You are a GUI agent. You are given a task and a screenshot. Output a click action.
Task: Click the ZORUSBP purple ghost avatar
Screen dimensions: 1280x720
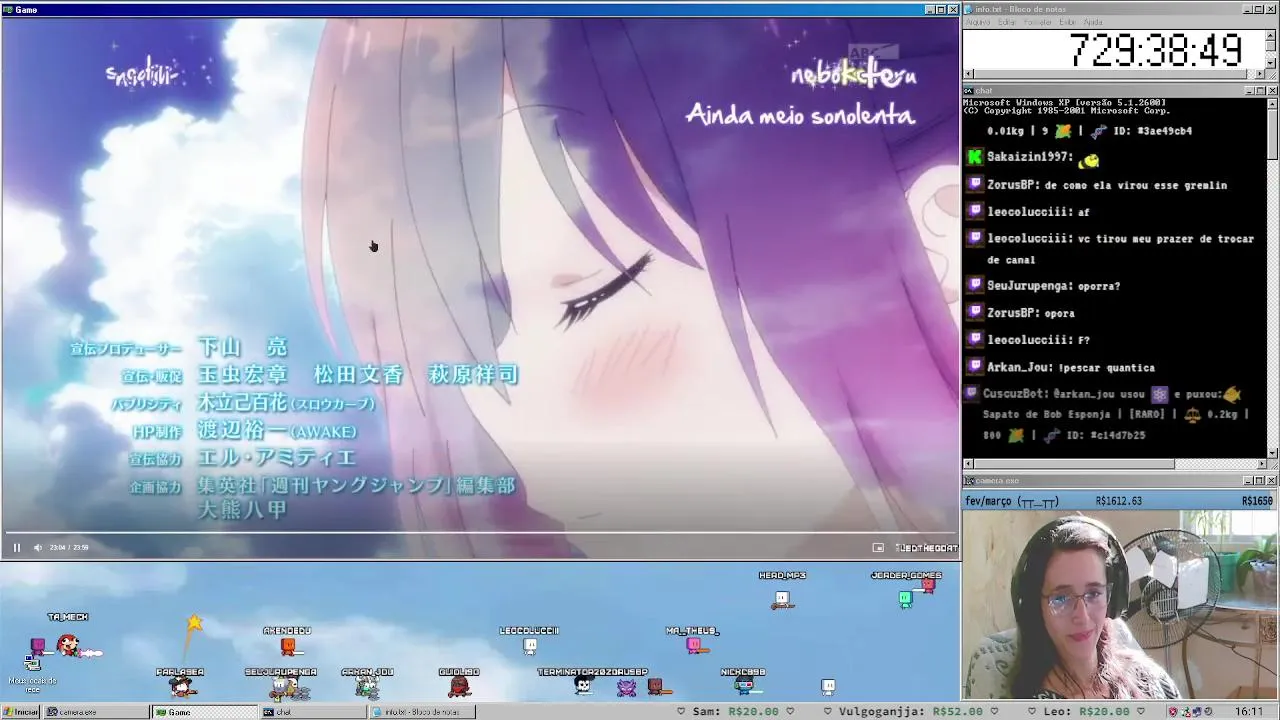pos(627,687)
